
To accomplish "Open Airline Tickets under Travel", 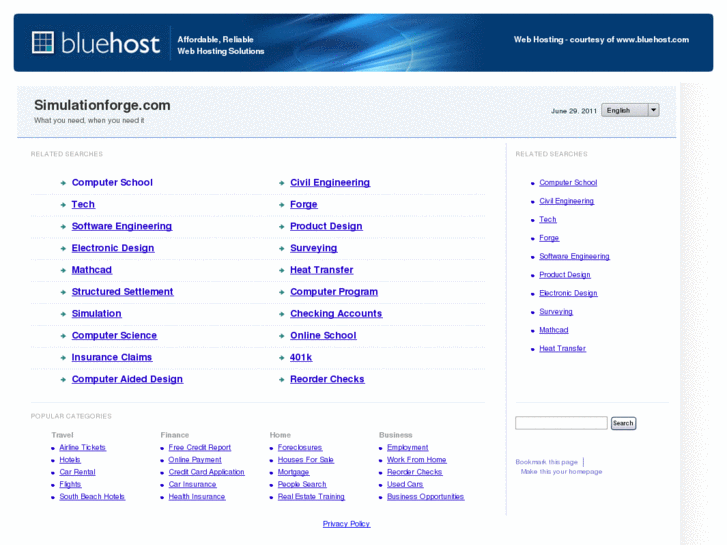I will [83, 448].
